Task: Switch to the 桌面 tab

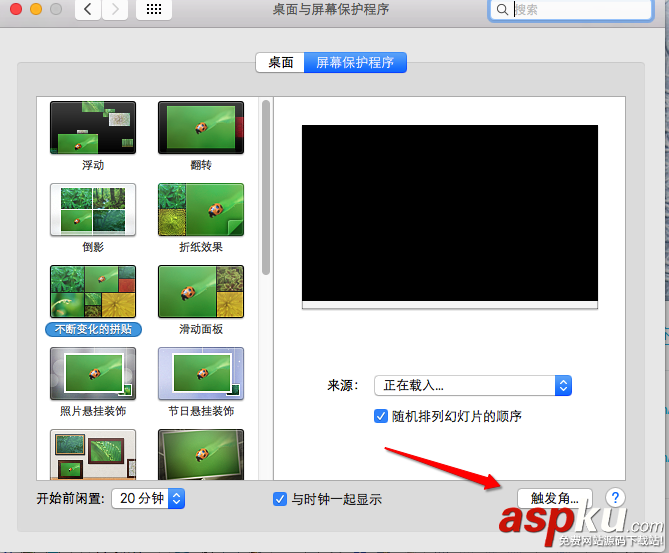Action: (280, 62)
